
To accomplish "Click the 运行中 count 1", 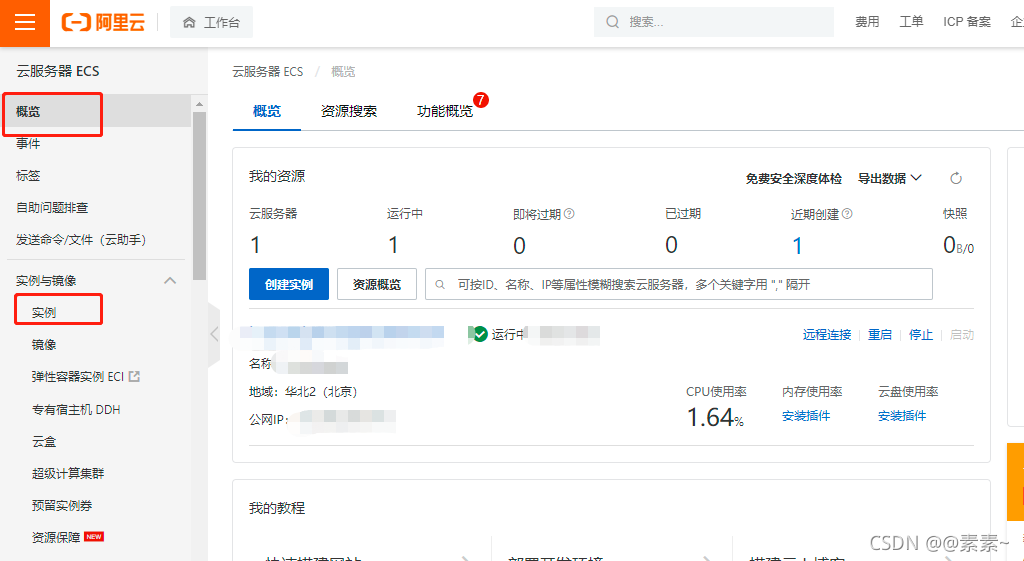I will click(x=393, y=246).
